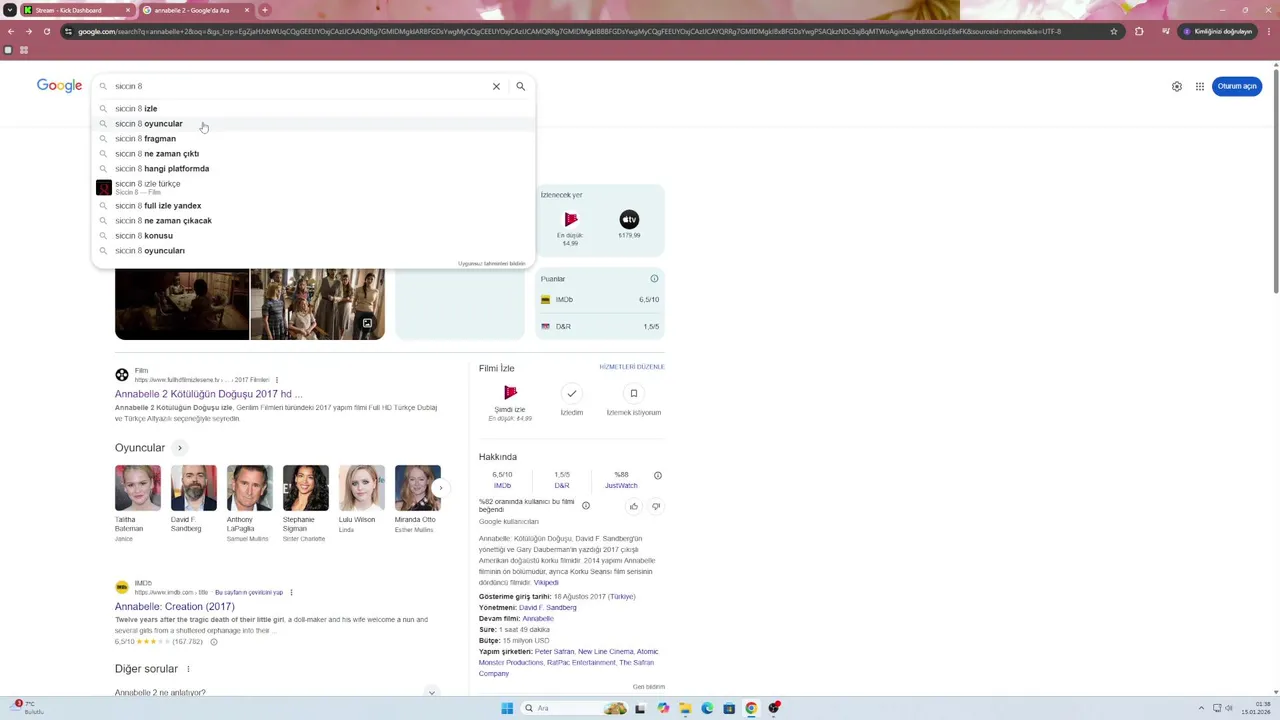Open three-dot menu next to Diğer sorular

pyautogui.click(x=188, y=669)
